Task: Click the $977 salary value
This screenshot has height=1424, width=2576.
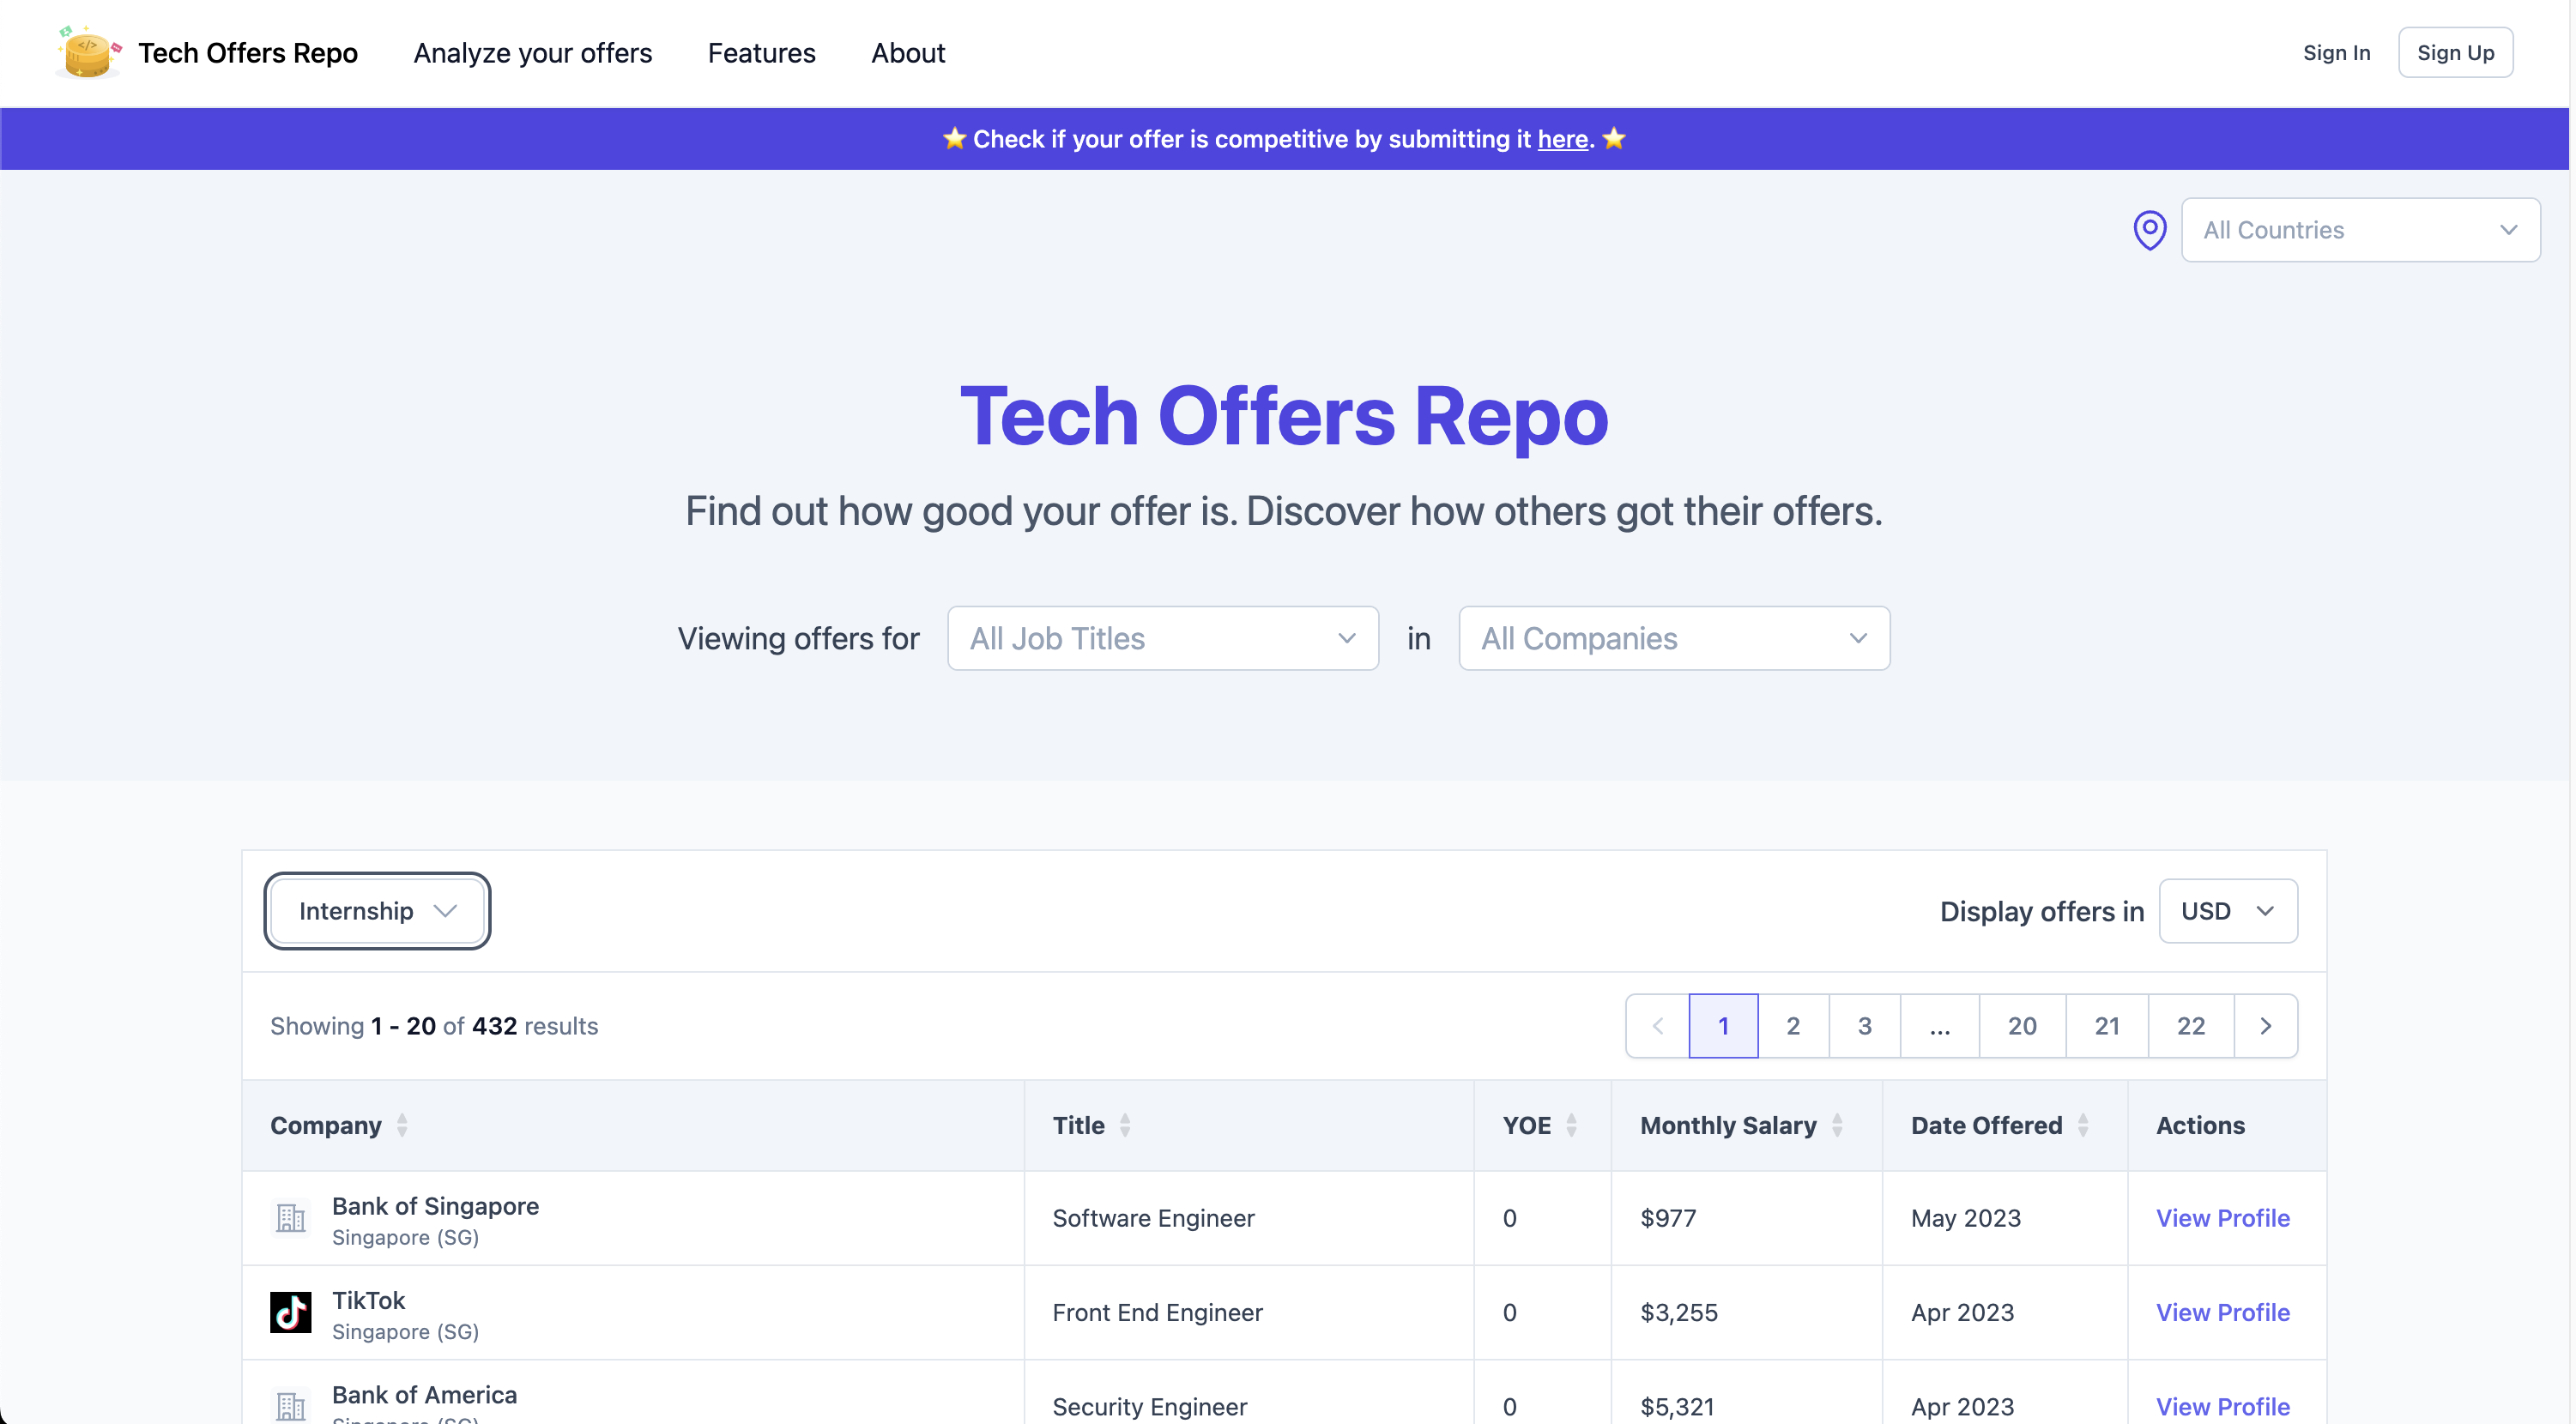Action: tap(1668, 1218)
